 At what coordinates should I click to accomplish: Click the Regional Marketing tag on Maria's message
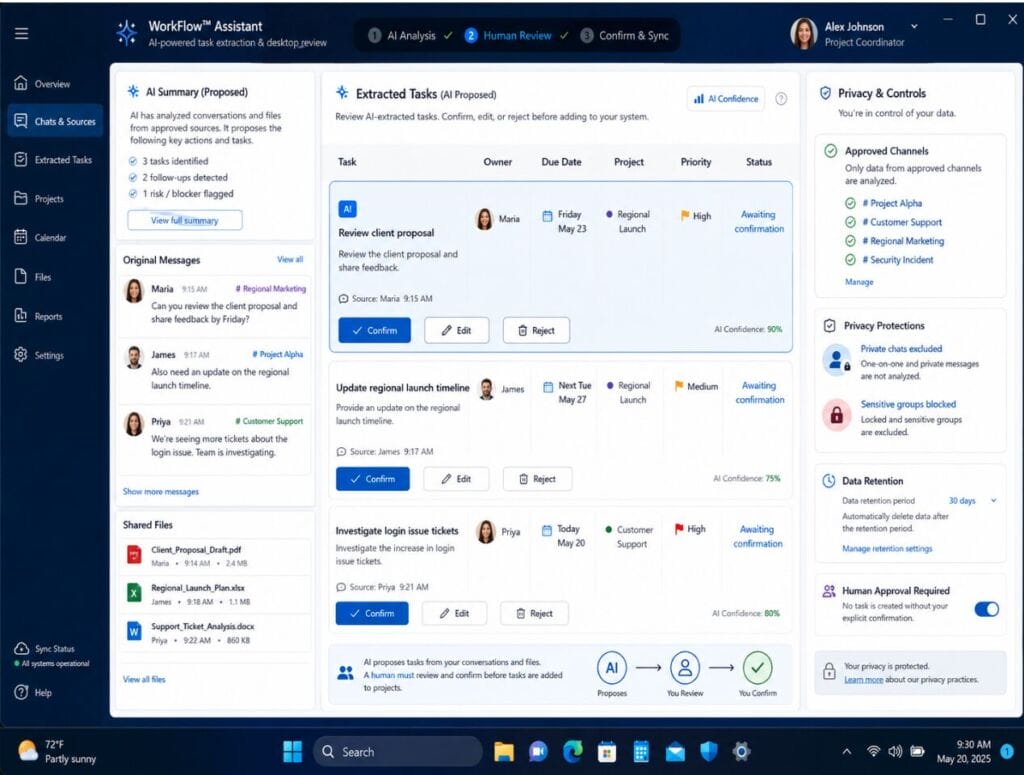(270, 289)
